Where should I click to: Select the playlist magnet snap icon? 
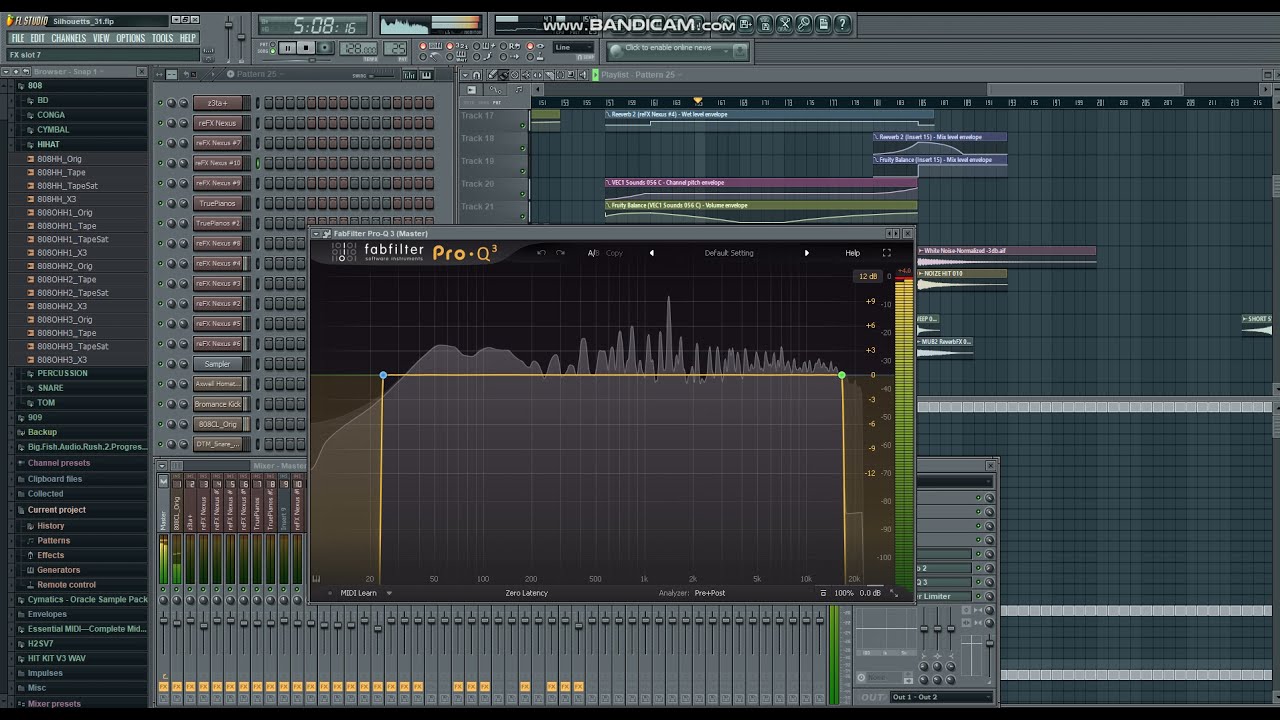[x=477, y=75]
